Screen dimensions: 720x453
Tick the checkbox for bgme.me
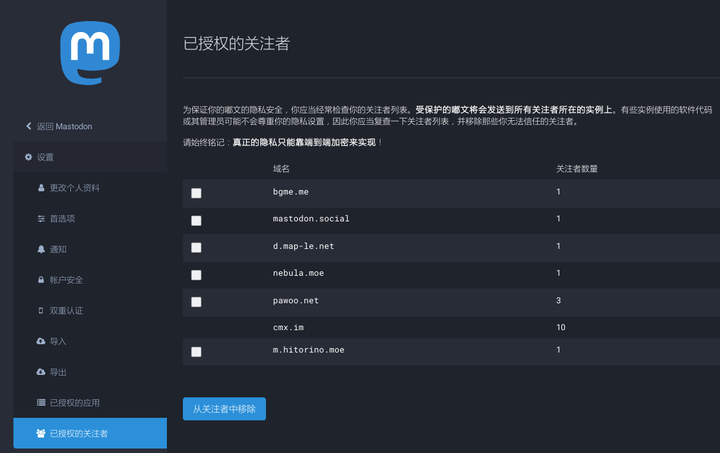pyautogui.click(x=196, y=193)
